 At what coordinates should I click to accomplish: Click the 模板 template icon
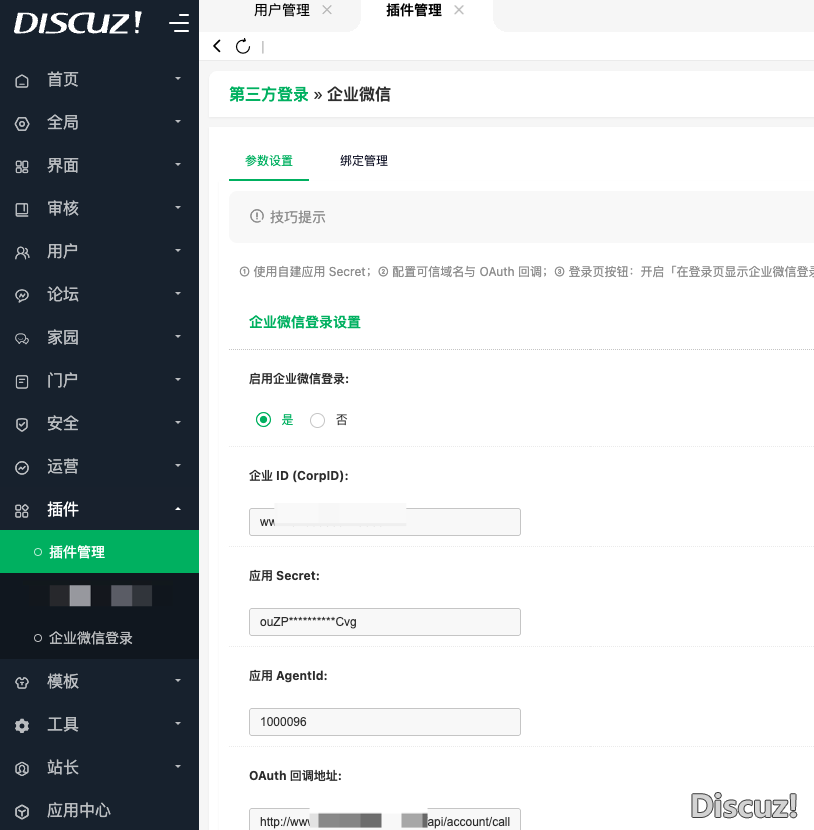22,682
